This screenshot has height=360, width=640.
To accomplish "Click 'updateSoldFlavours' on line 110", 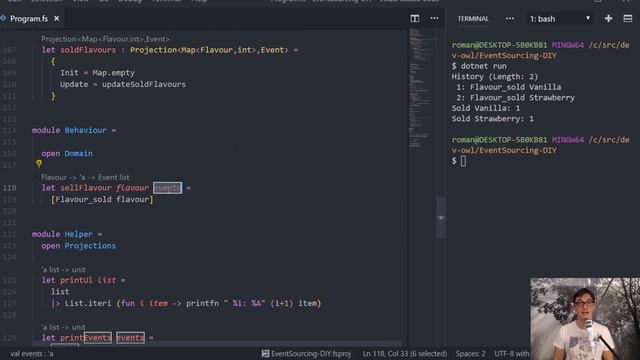I will (144, 84).
